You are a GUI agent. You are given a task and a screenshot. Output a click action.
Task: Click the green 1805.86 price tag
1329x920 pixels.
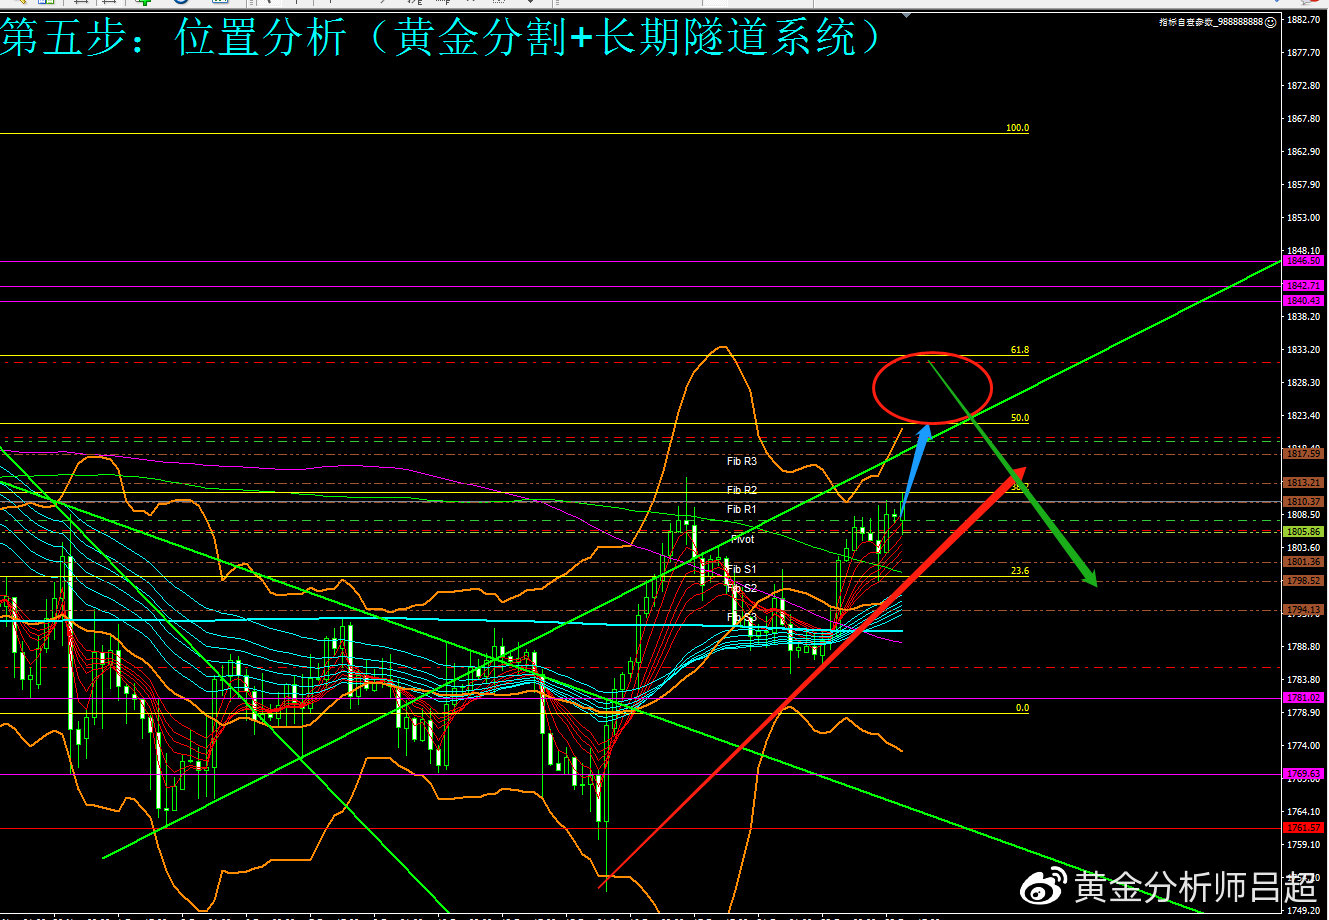click(1306, 532)
